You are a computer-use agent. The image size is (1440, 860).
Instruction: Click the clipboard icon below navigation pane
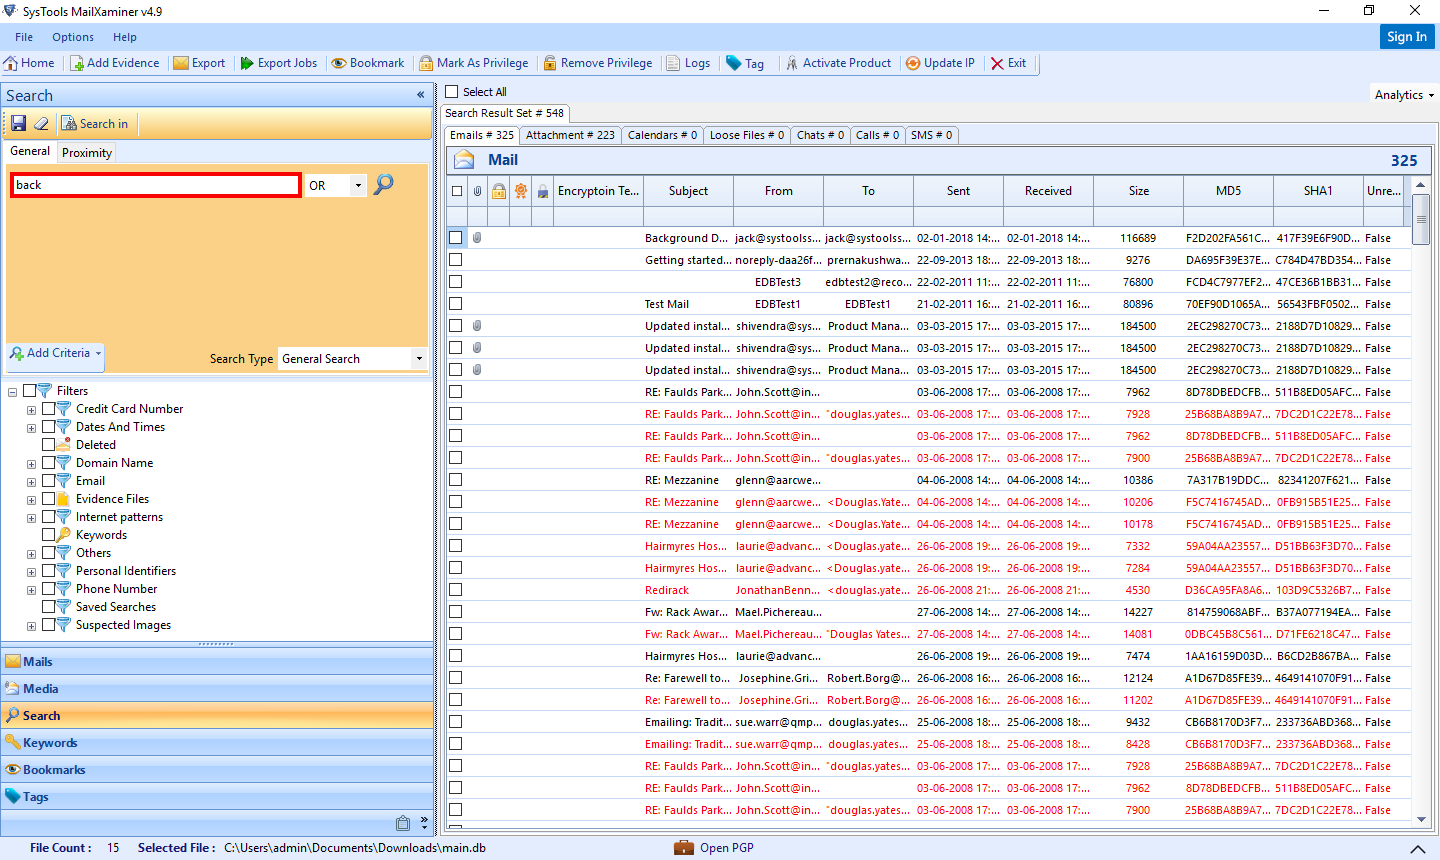(x=403, y=823)
